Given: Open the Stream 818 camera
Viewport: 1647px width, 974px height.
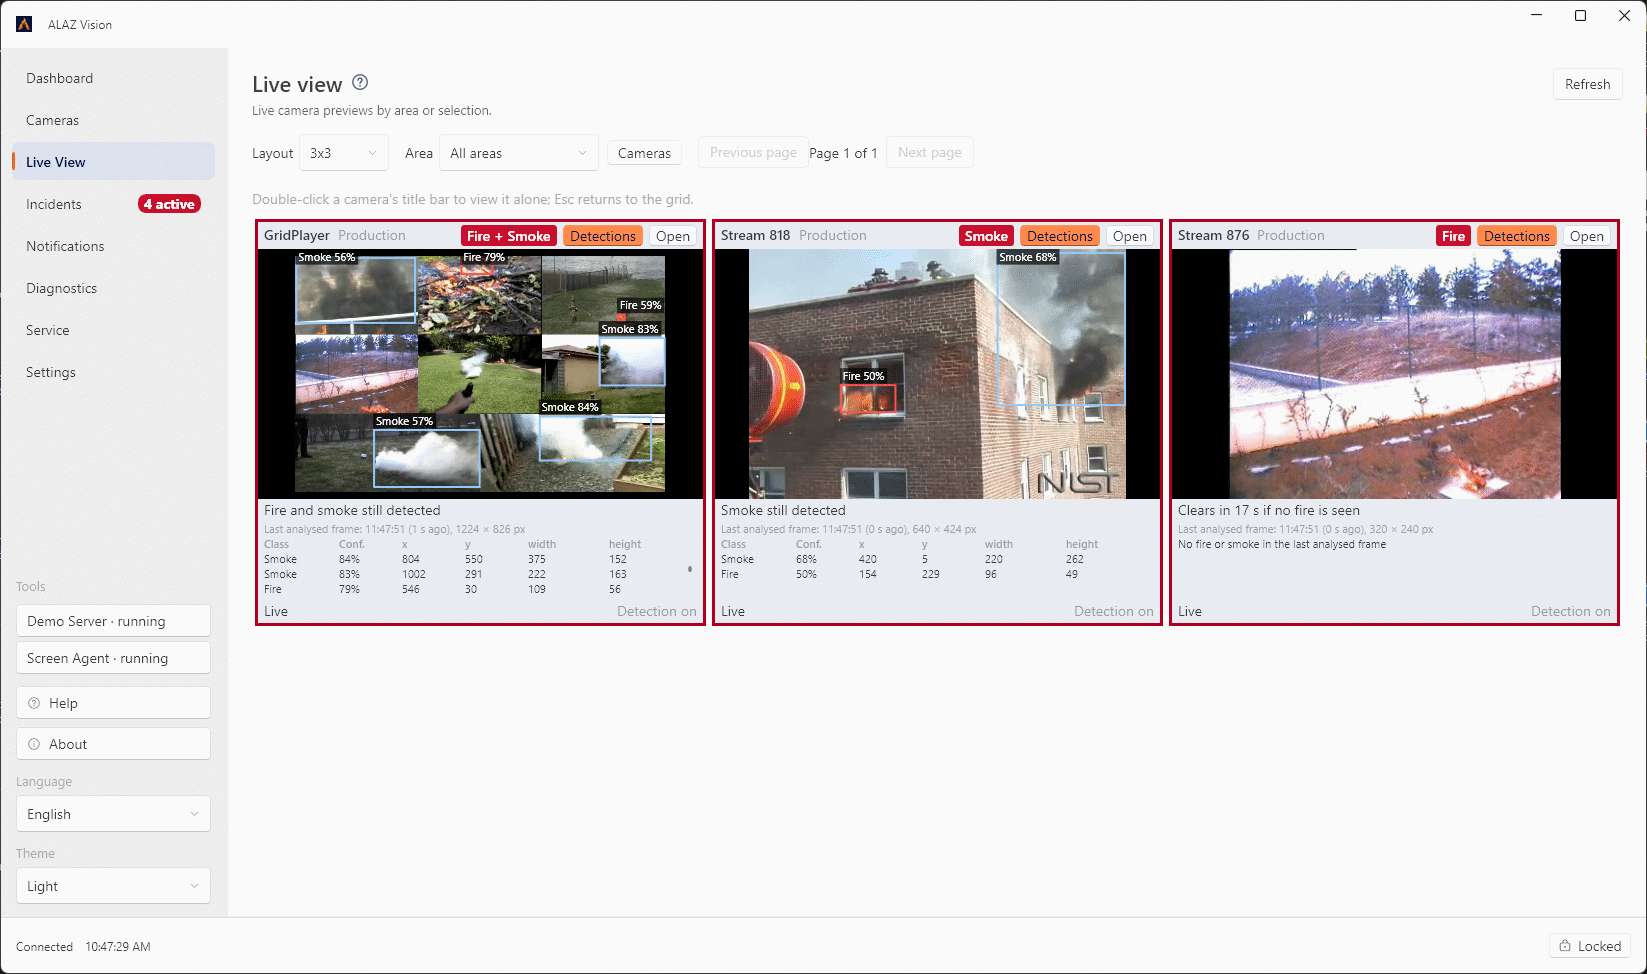Looking at the screenshot, I should 1130,236.
